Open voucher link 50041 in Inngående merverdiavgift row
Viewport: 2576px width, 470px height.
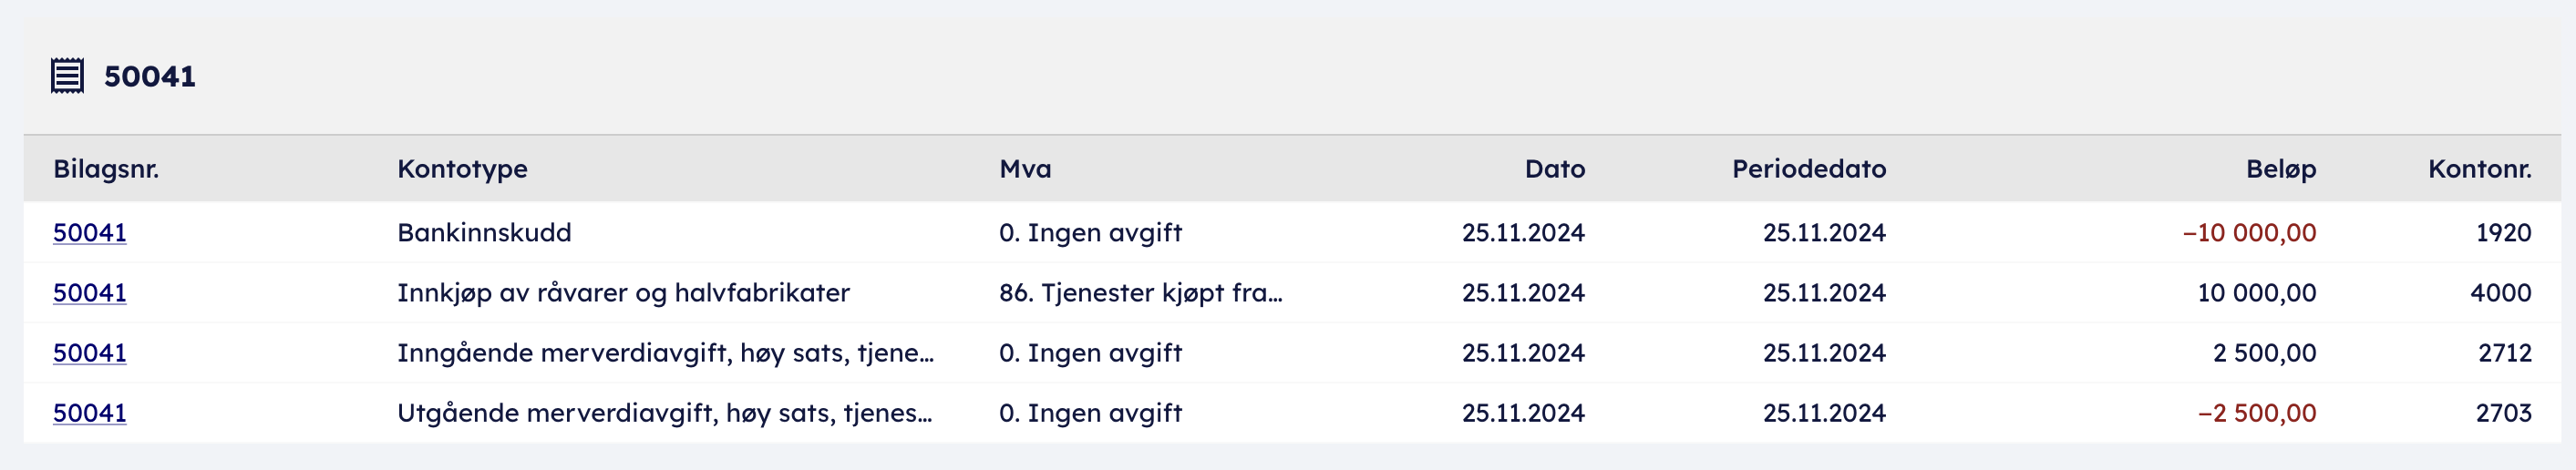[x=90, y=353]
